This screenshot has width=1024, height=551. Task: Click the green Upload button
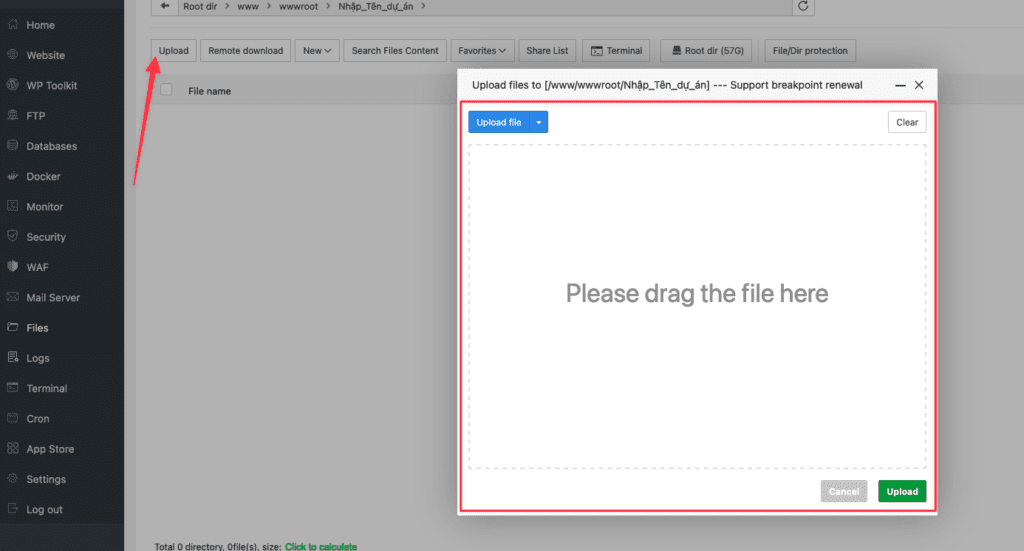point(902,492)
